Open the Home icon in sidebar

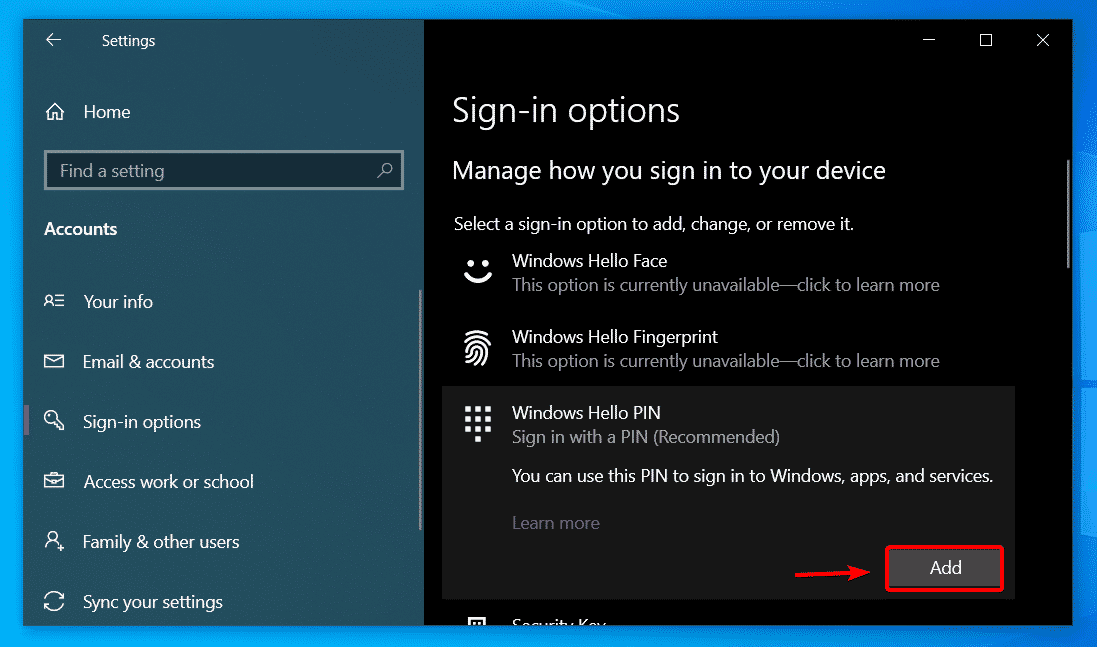pyautogui.click(x=55, y=112)
